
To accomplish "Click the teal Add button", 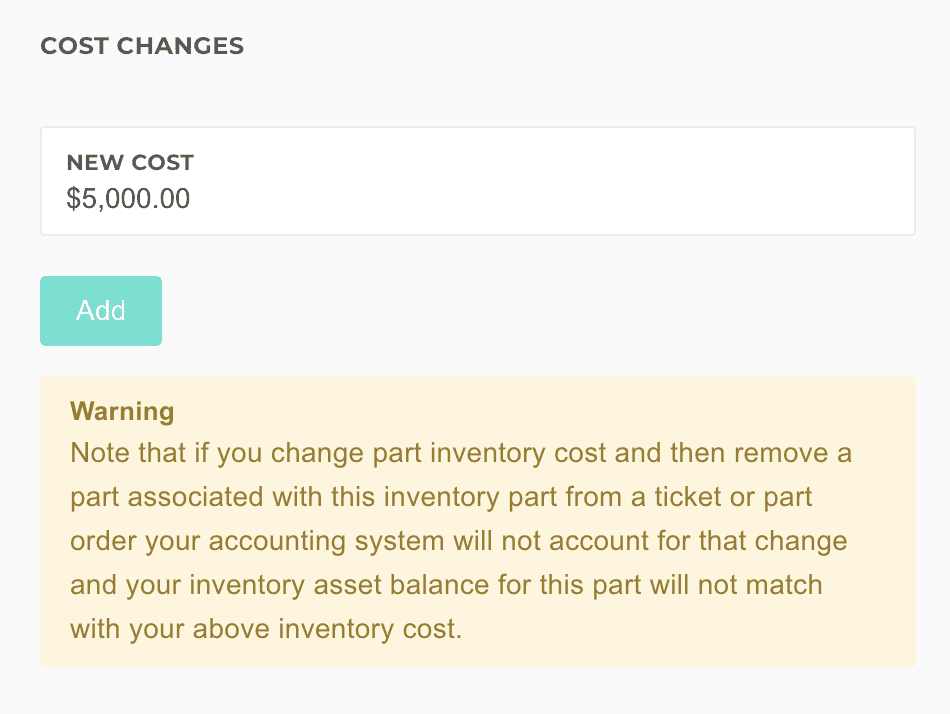I will click(101, 311).
